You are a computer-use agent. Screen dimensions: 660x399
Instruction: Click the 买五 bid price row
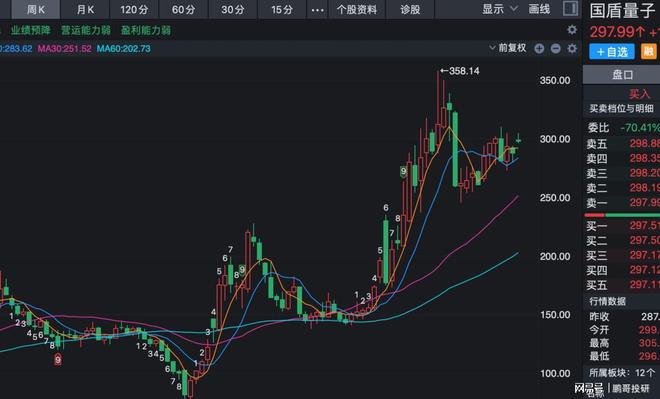623,285
